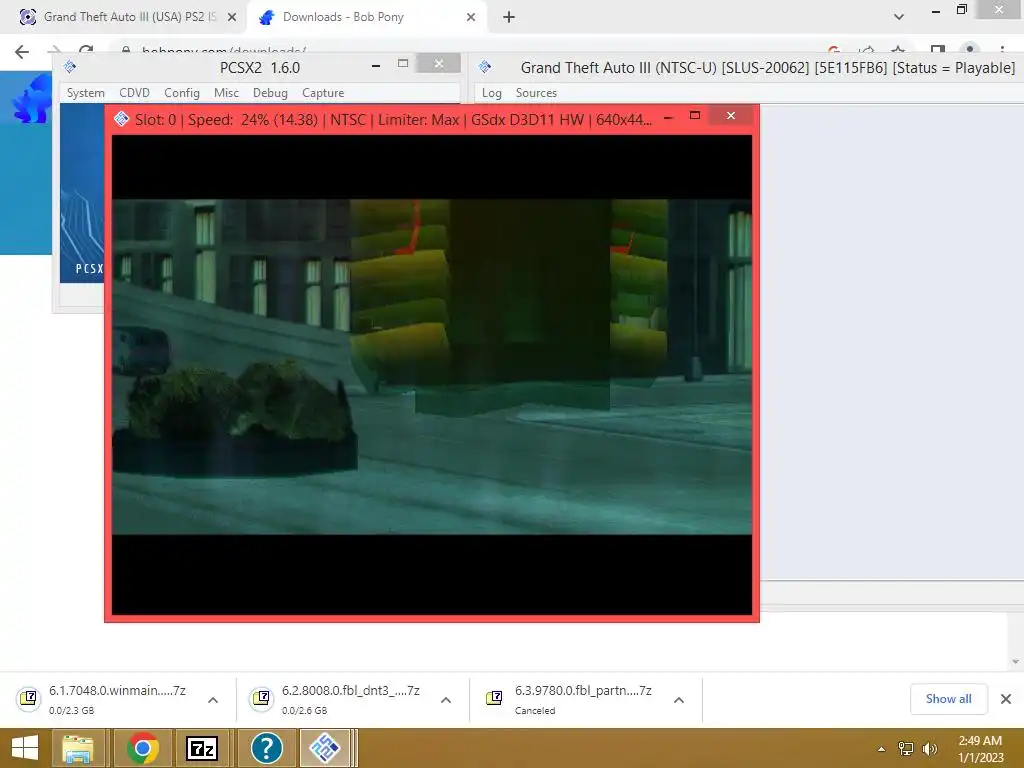The image size is (1024, 768).
Task: Open options for canceled 6.3.9780.0.fbl_partn download
Action: click(679, 700)
